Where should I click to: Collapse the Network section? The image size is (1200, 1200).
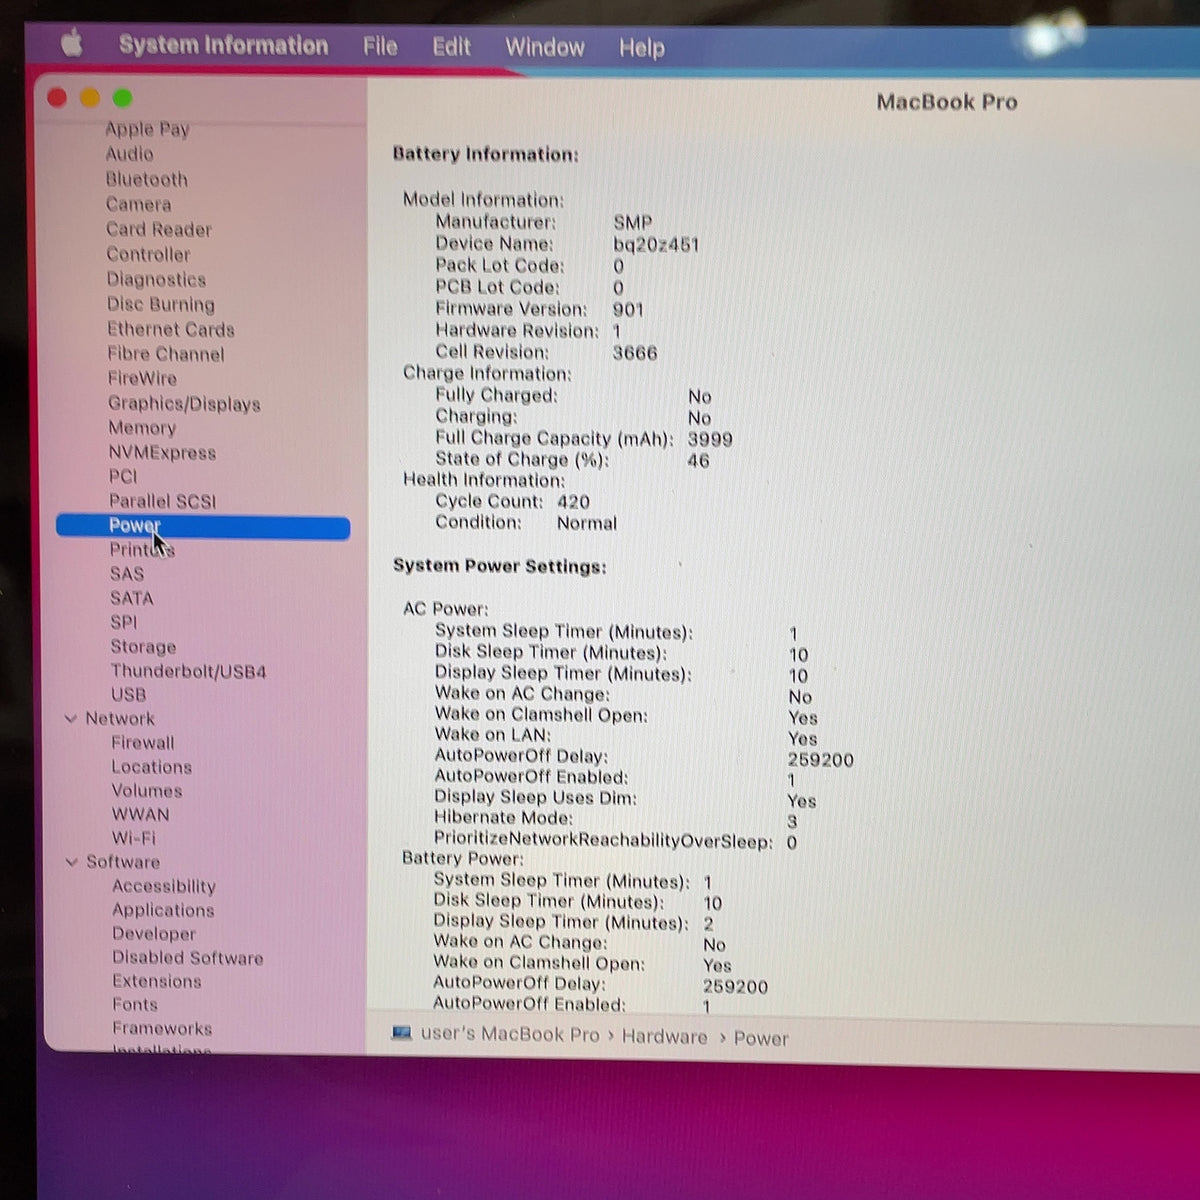71,718
